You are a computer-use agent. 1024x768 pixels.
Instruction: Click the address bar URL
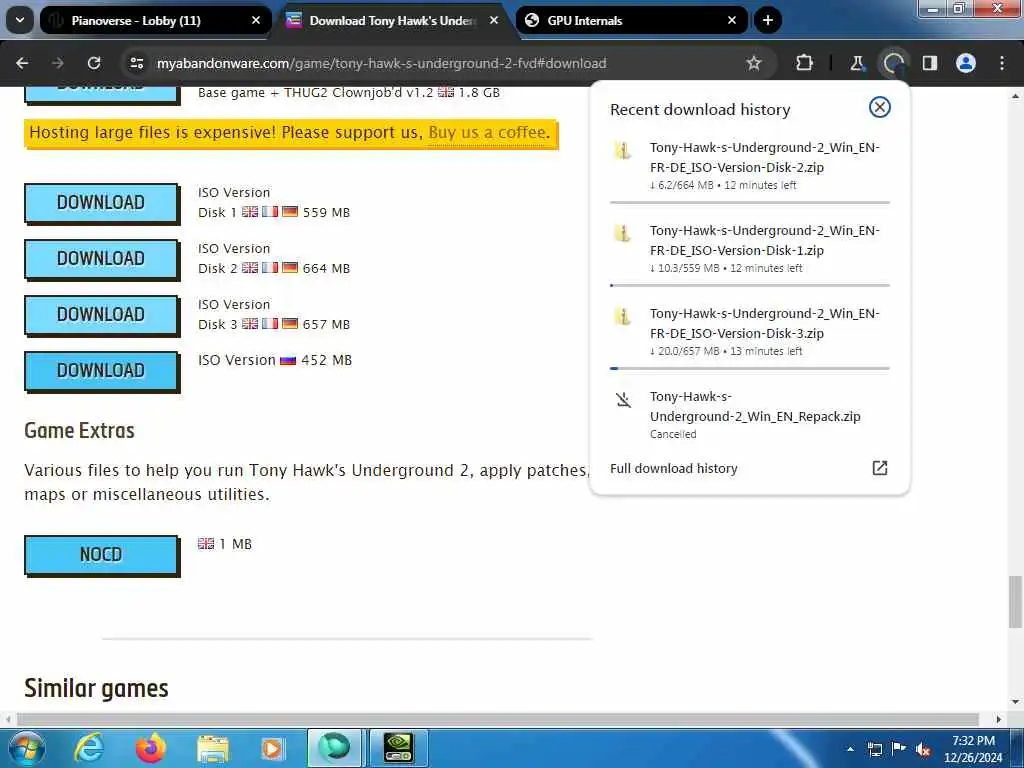(x=381, y=63)
